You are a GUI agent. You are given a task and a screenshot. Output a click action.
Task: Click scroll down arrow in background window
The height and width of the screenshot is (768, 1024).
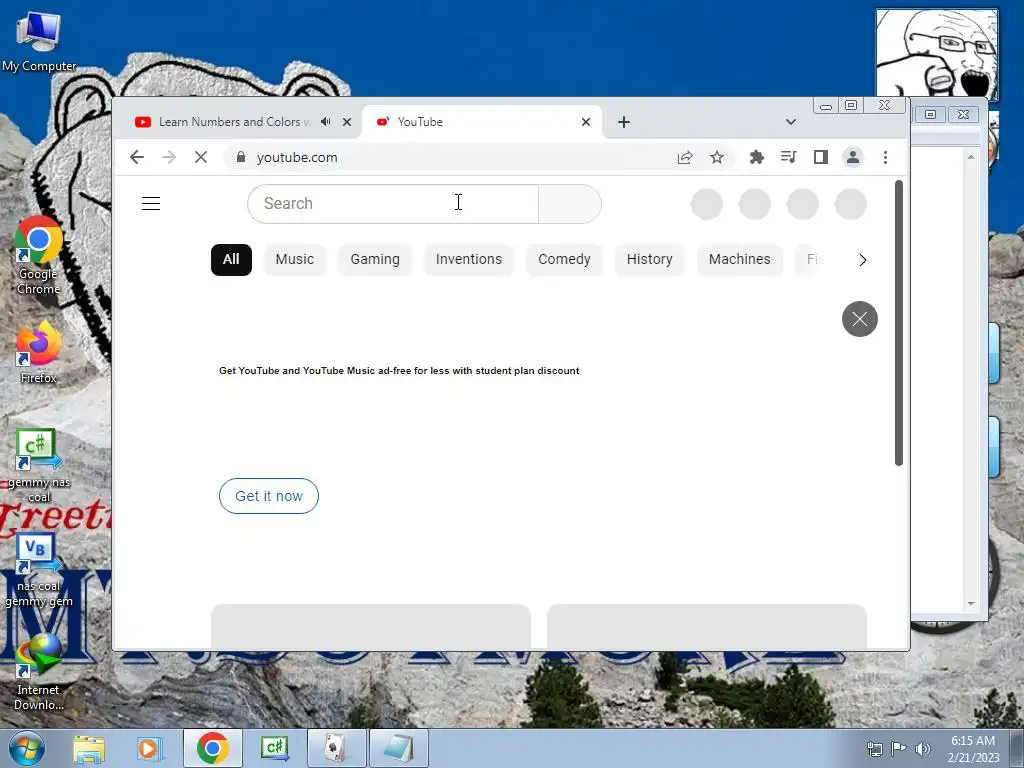point(971,603)
